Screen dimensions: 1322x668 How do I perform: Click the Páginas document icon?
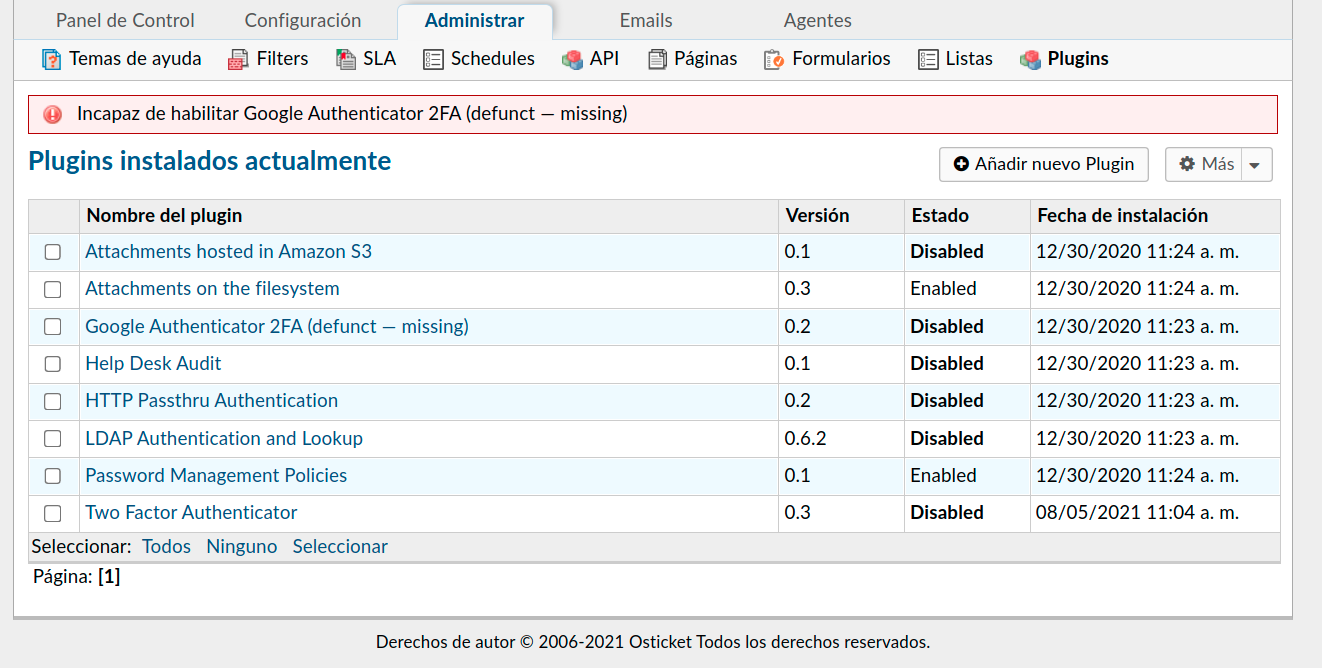pos(657,60)
